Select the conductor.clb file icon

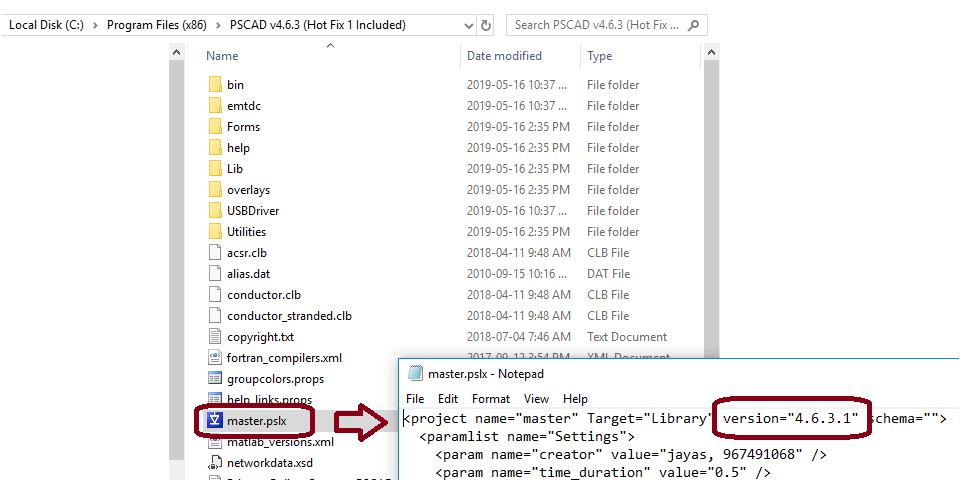tap(215, 295)
